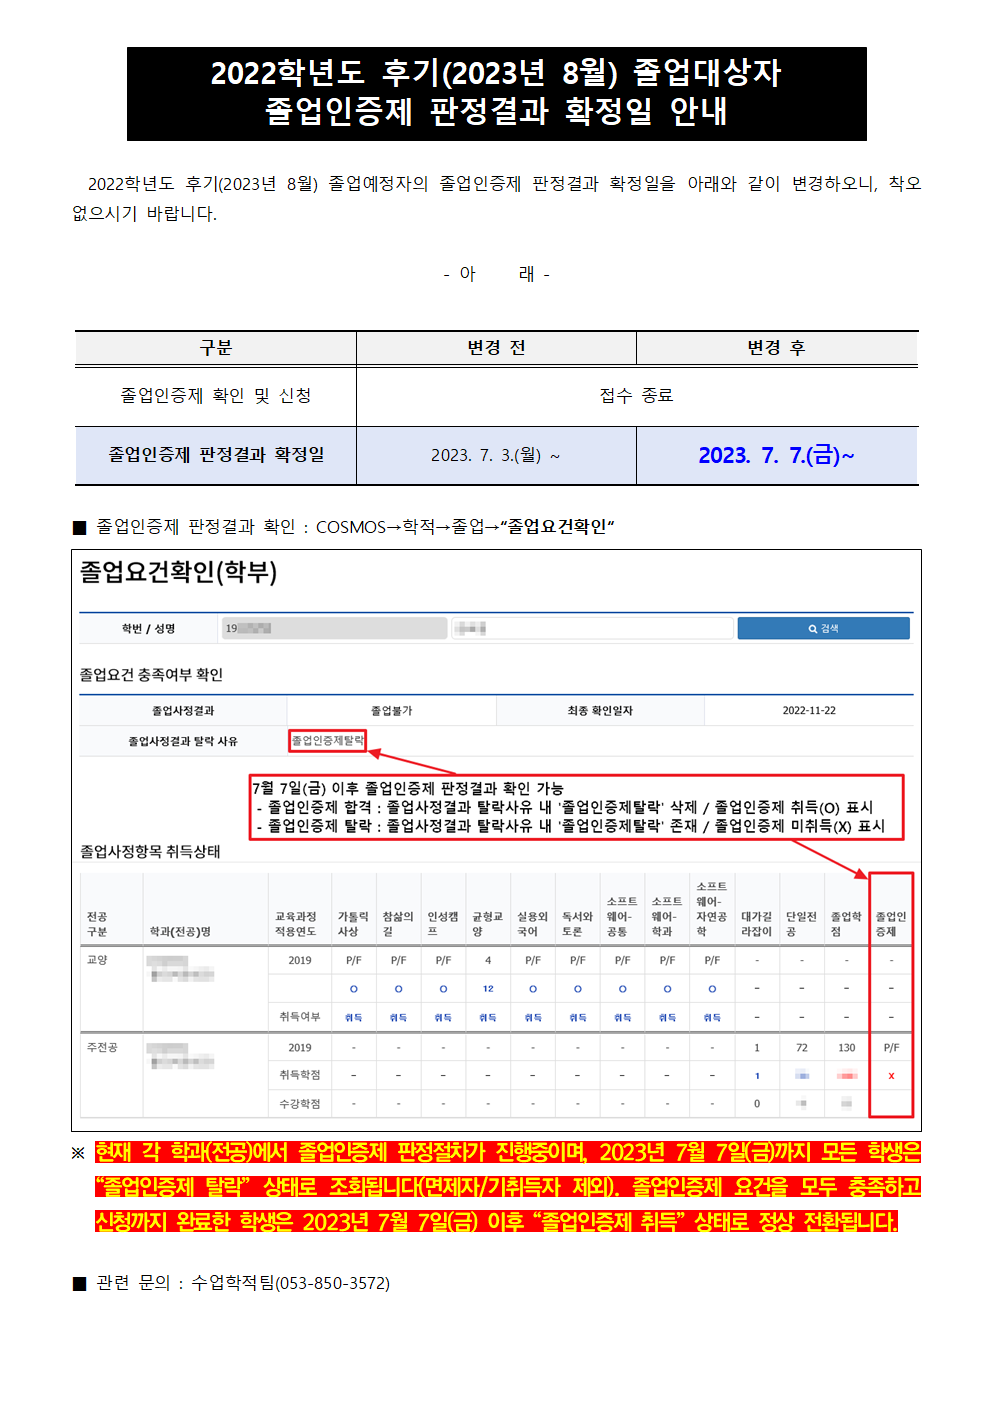Click the 취득 link under 인성캠프
This screenshot has height=1403, width=992.
click(443, 1017)
